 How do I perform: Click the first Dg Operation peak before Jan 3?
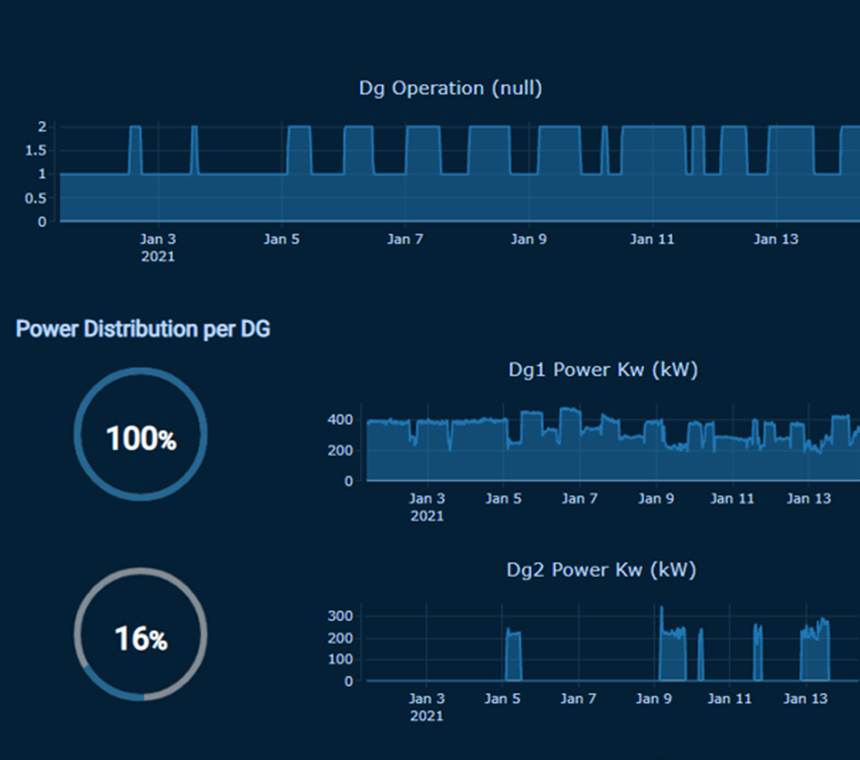(135, 150)
